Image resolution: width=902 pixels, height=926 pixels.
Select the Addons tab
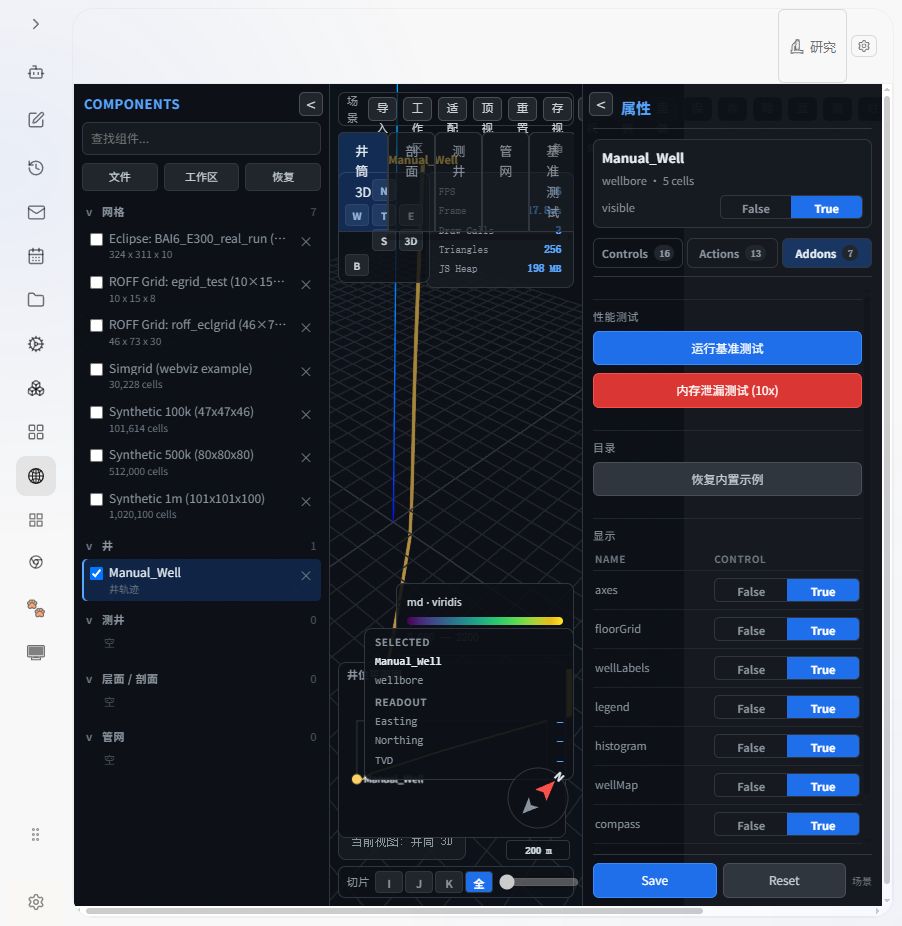826,253
